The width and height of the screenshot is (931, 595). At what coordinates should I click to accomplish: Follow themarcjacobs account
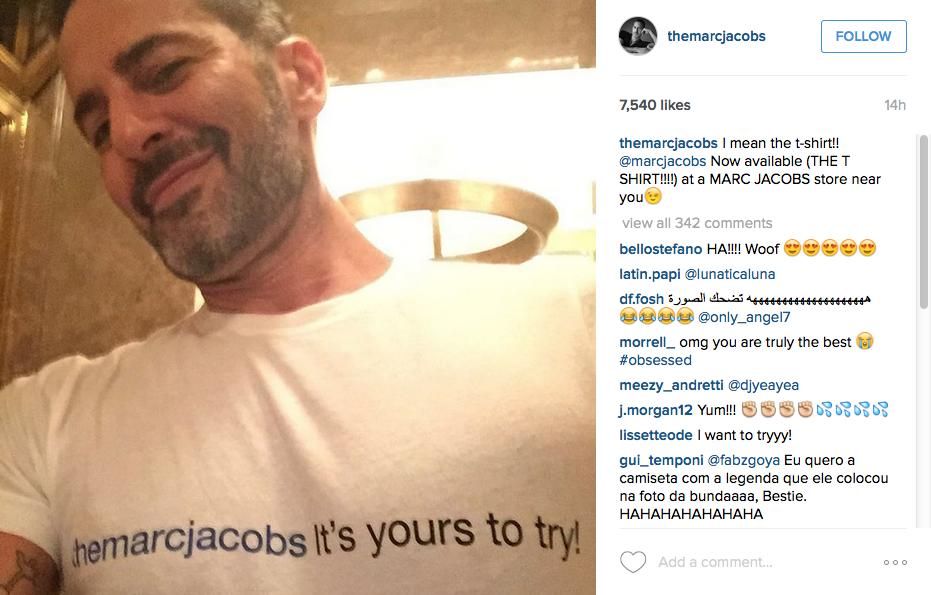pyautogui.click(x=863, y=36)
